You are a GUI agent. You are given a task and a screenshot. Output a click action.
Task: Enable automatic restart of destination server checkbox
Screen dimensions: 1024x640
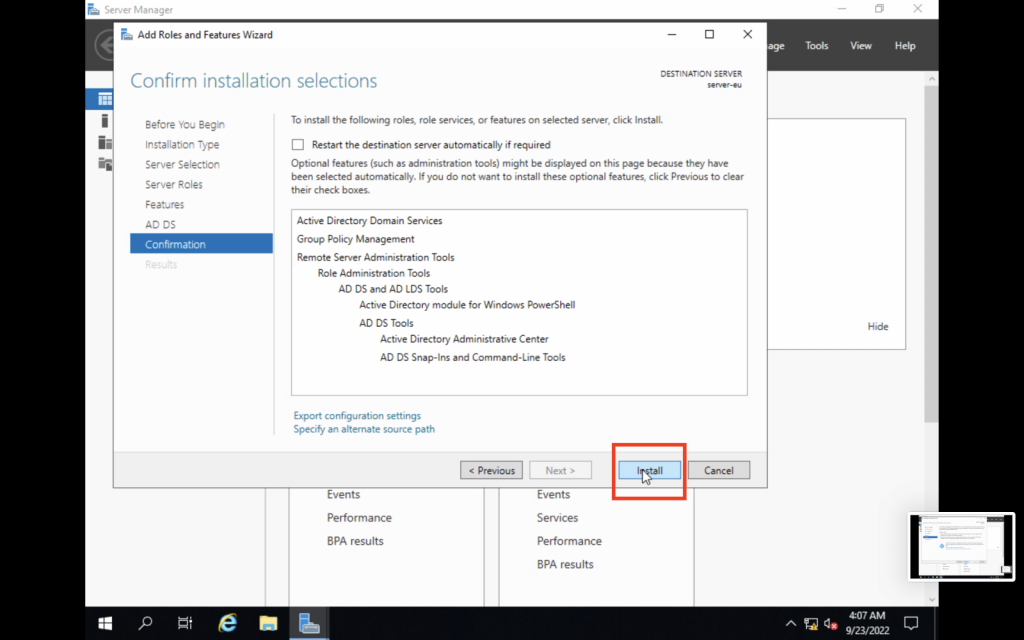(298, 145)
